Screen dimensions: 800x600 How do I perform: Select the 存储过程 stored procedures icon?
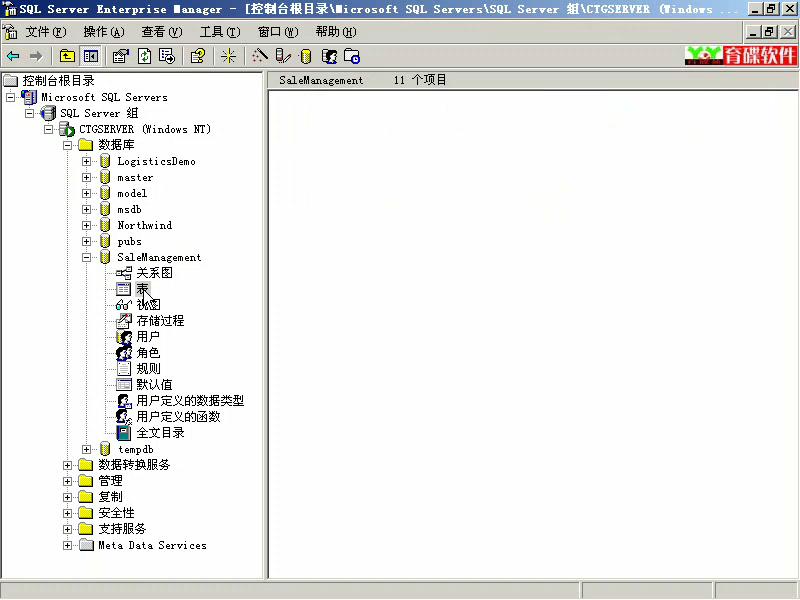[124, 321]
